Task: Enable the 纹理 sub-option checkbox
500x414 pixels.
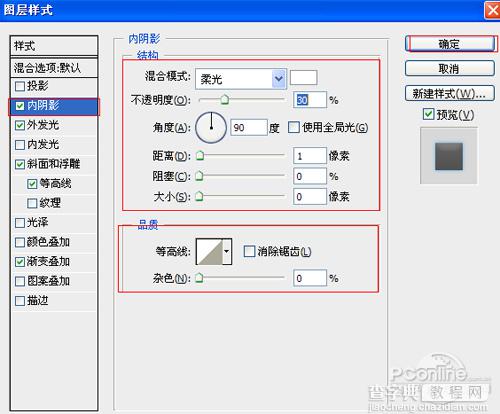Action: coord(32,203)
